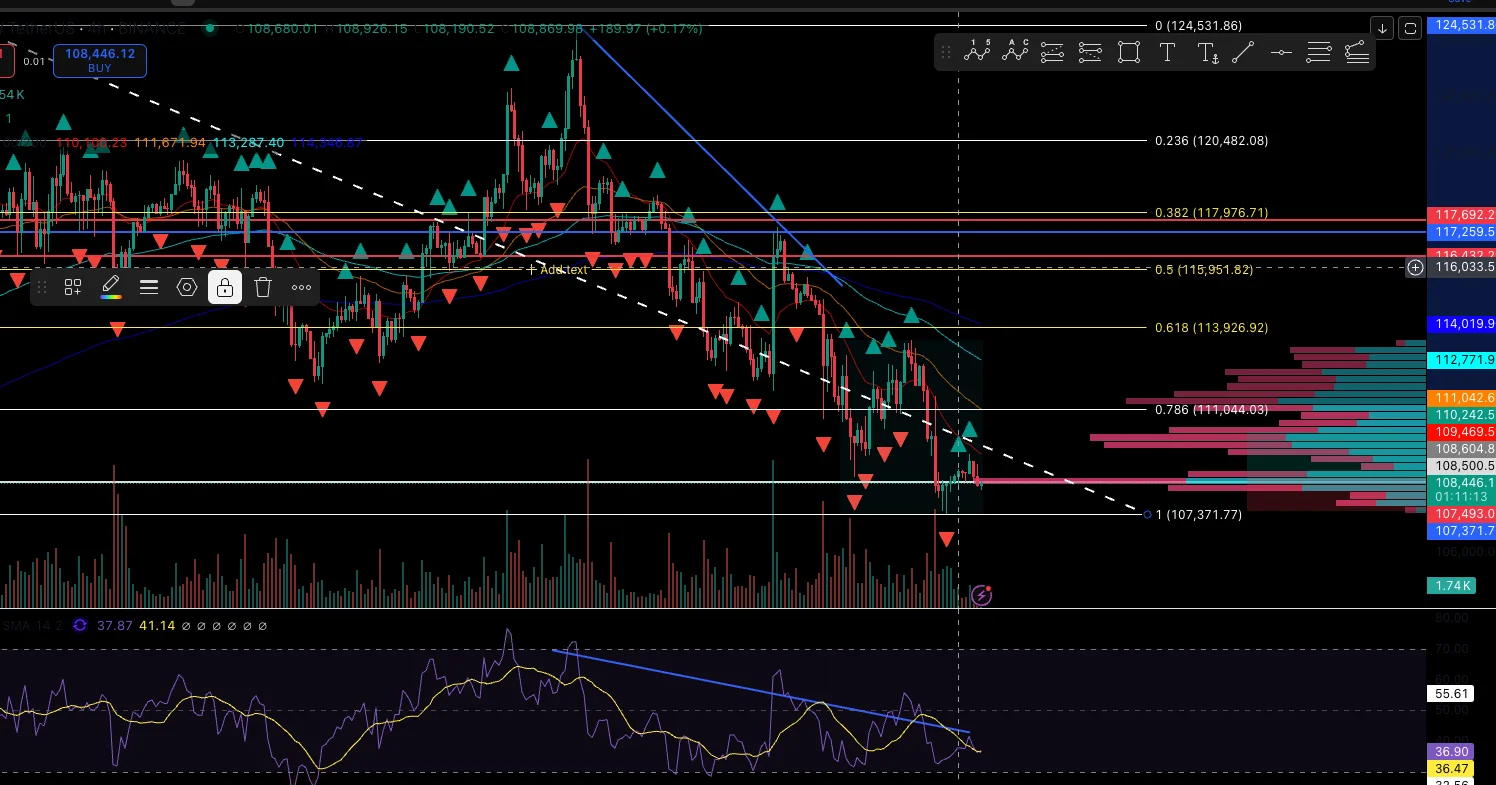Select the Elliott impulse wave (1-5) tool
The height and width of the screenshot is (785, 1496).
click(x=977, y=52)
